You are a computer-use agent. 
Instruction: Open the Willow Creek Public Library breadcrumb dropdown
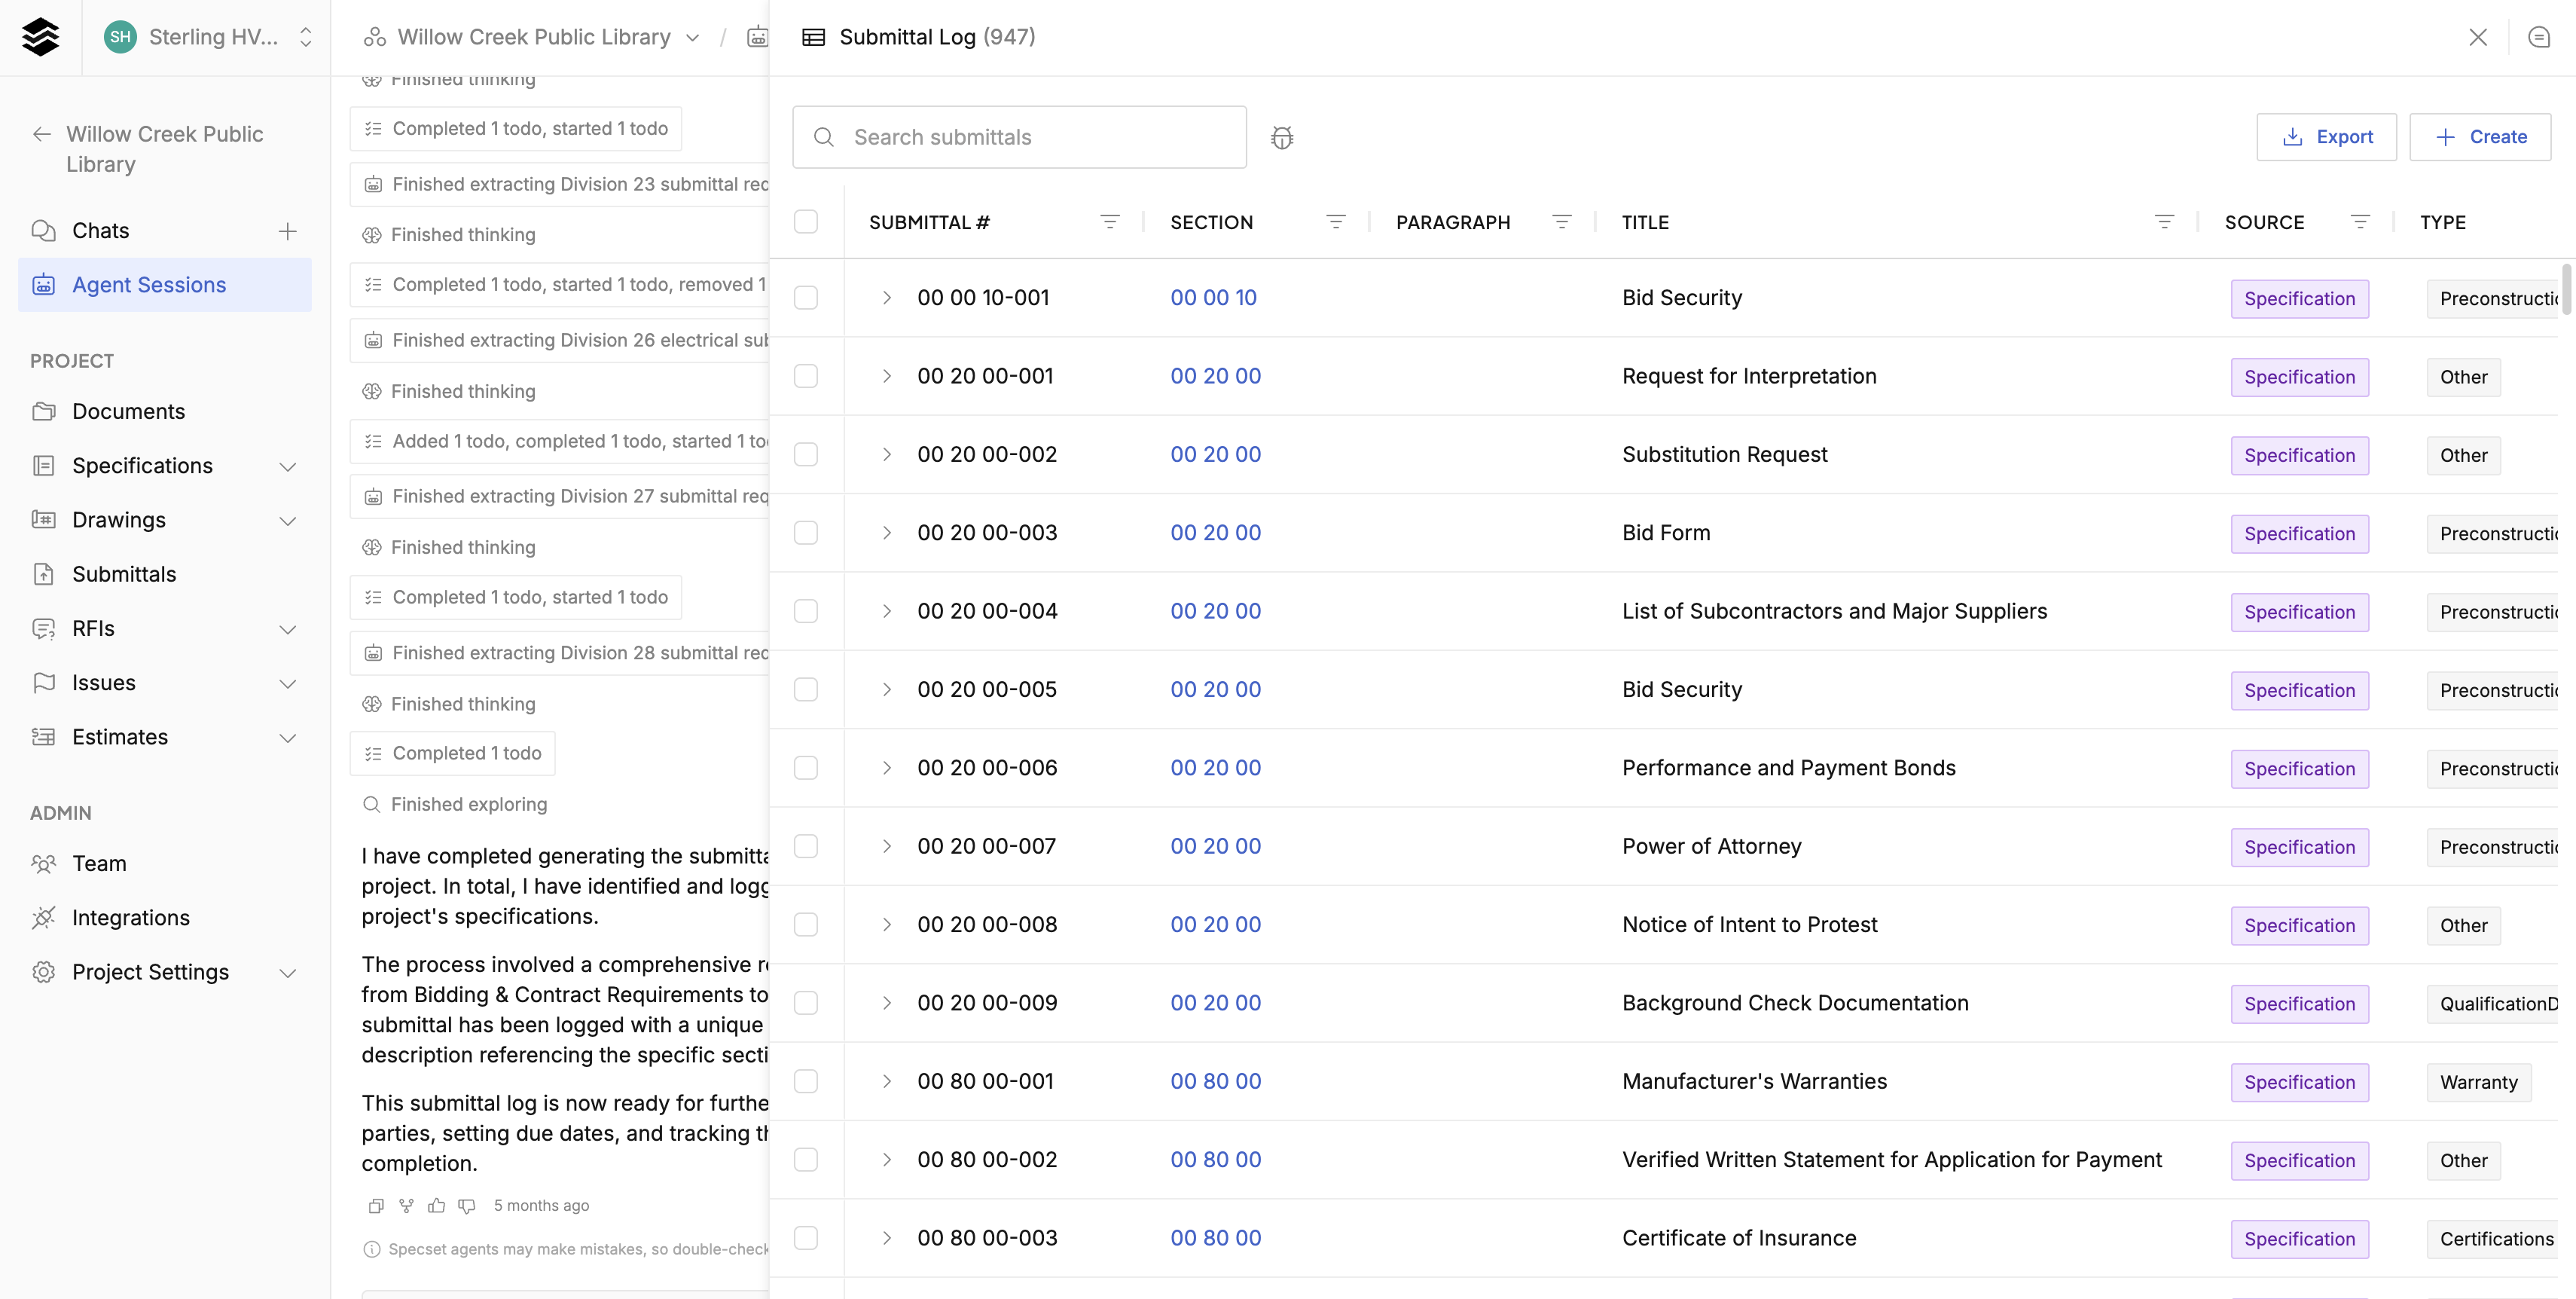click(x=692, y=38)
